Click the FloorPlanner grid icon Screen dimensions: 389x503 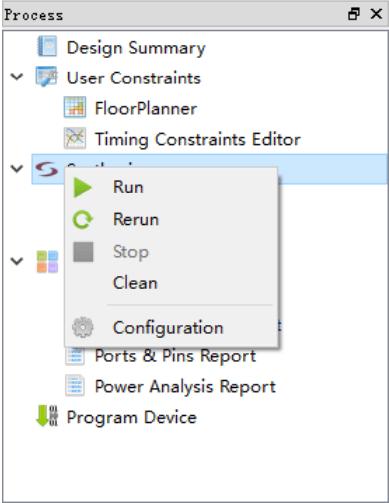[75, 107]
